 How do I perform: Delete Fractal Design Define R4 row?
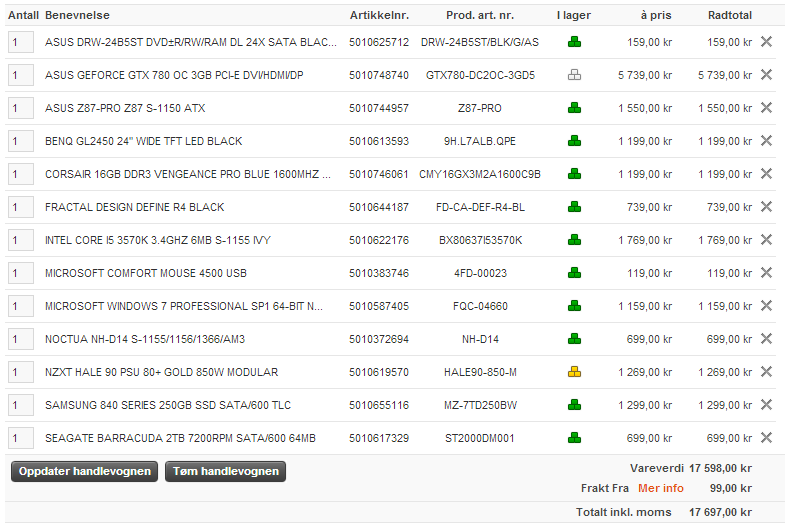[766, 207]
